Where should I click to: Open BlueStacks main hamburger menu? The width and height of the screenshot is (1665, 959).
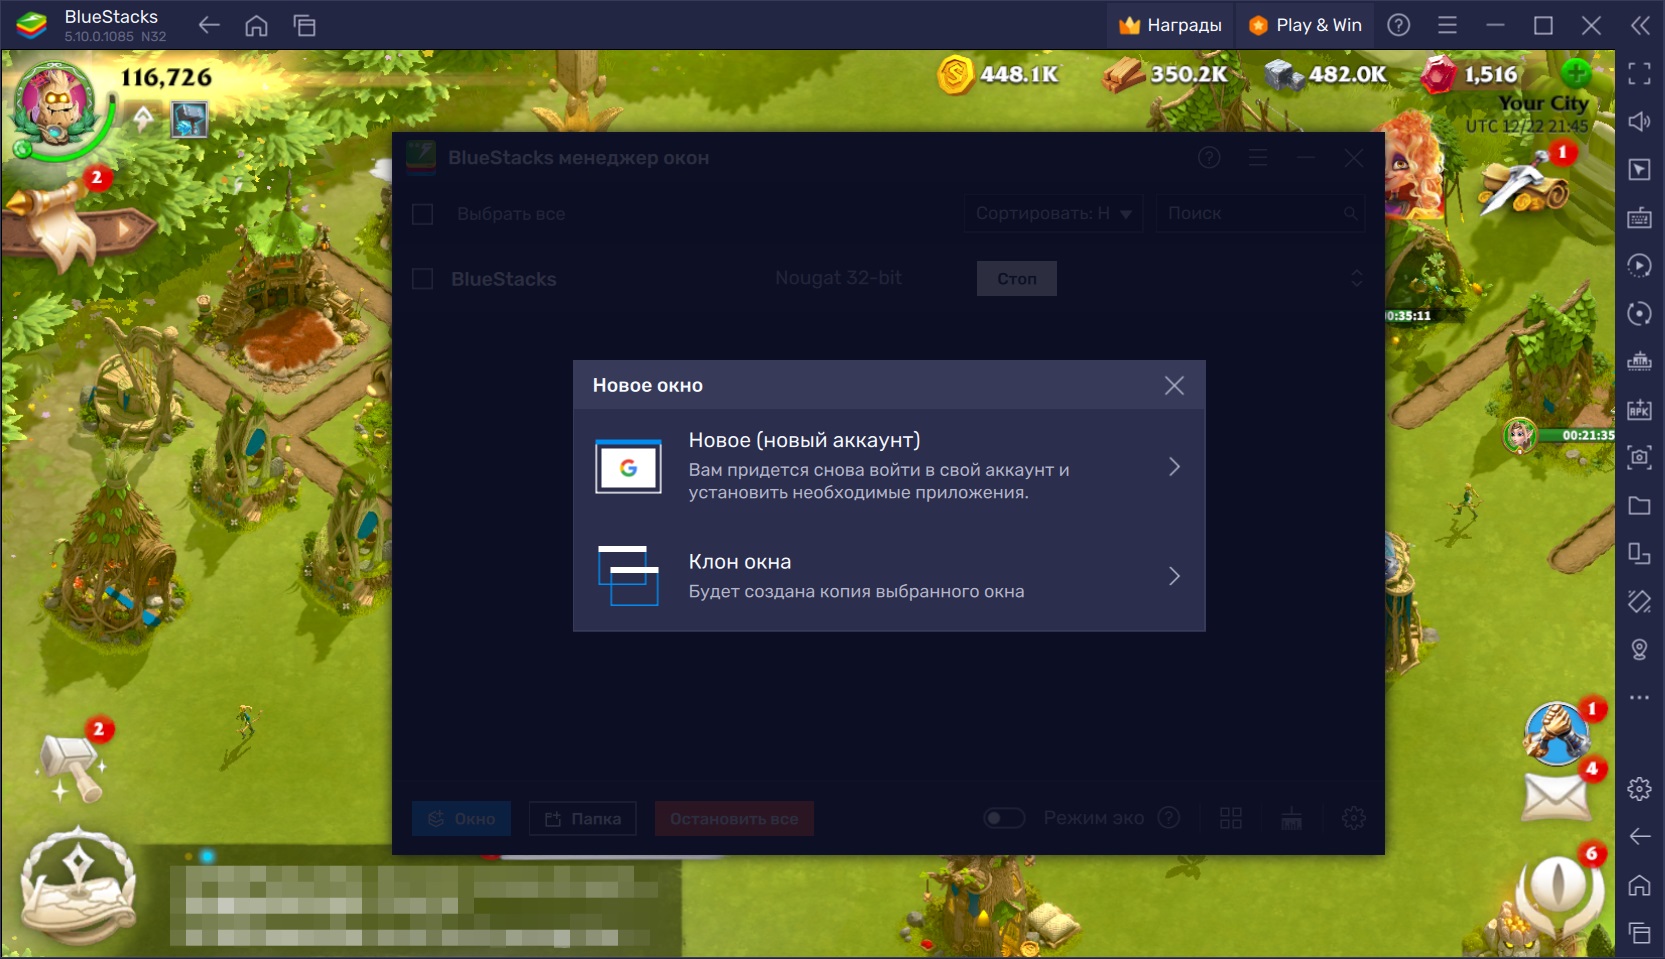1447,25
